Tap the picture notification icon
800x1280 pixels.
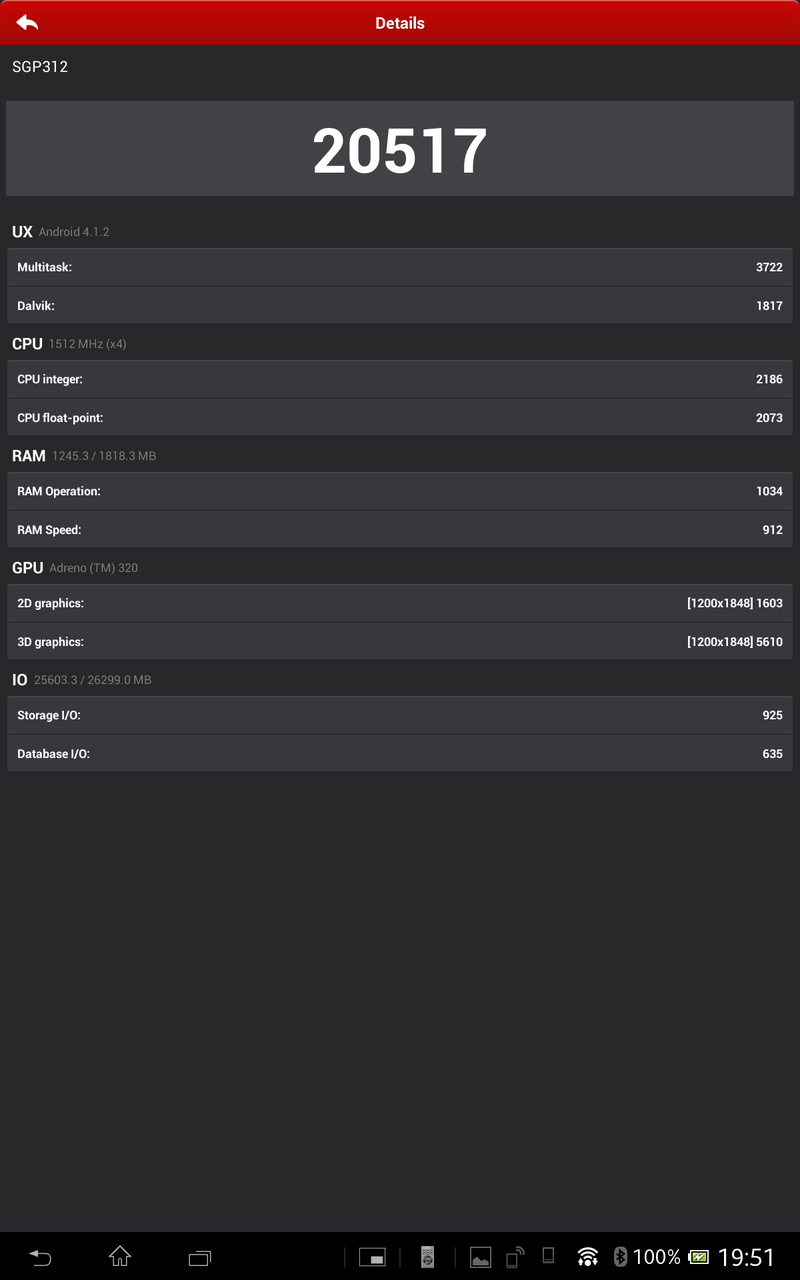(x=481, y=1257)
